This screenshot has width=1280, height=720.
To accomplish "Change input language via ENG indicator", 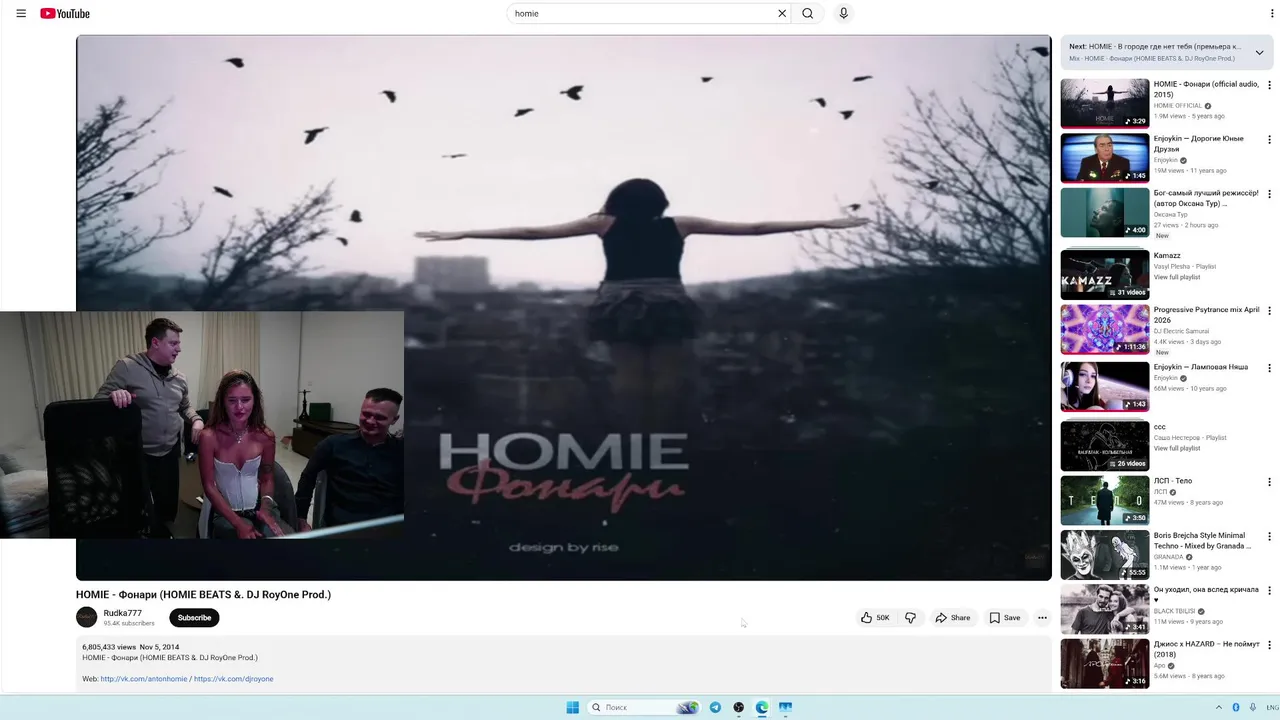I will click(1272, 707).
